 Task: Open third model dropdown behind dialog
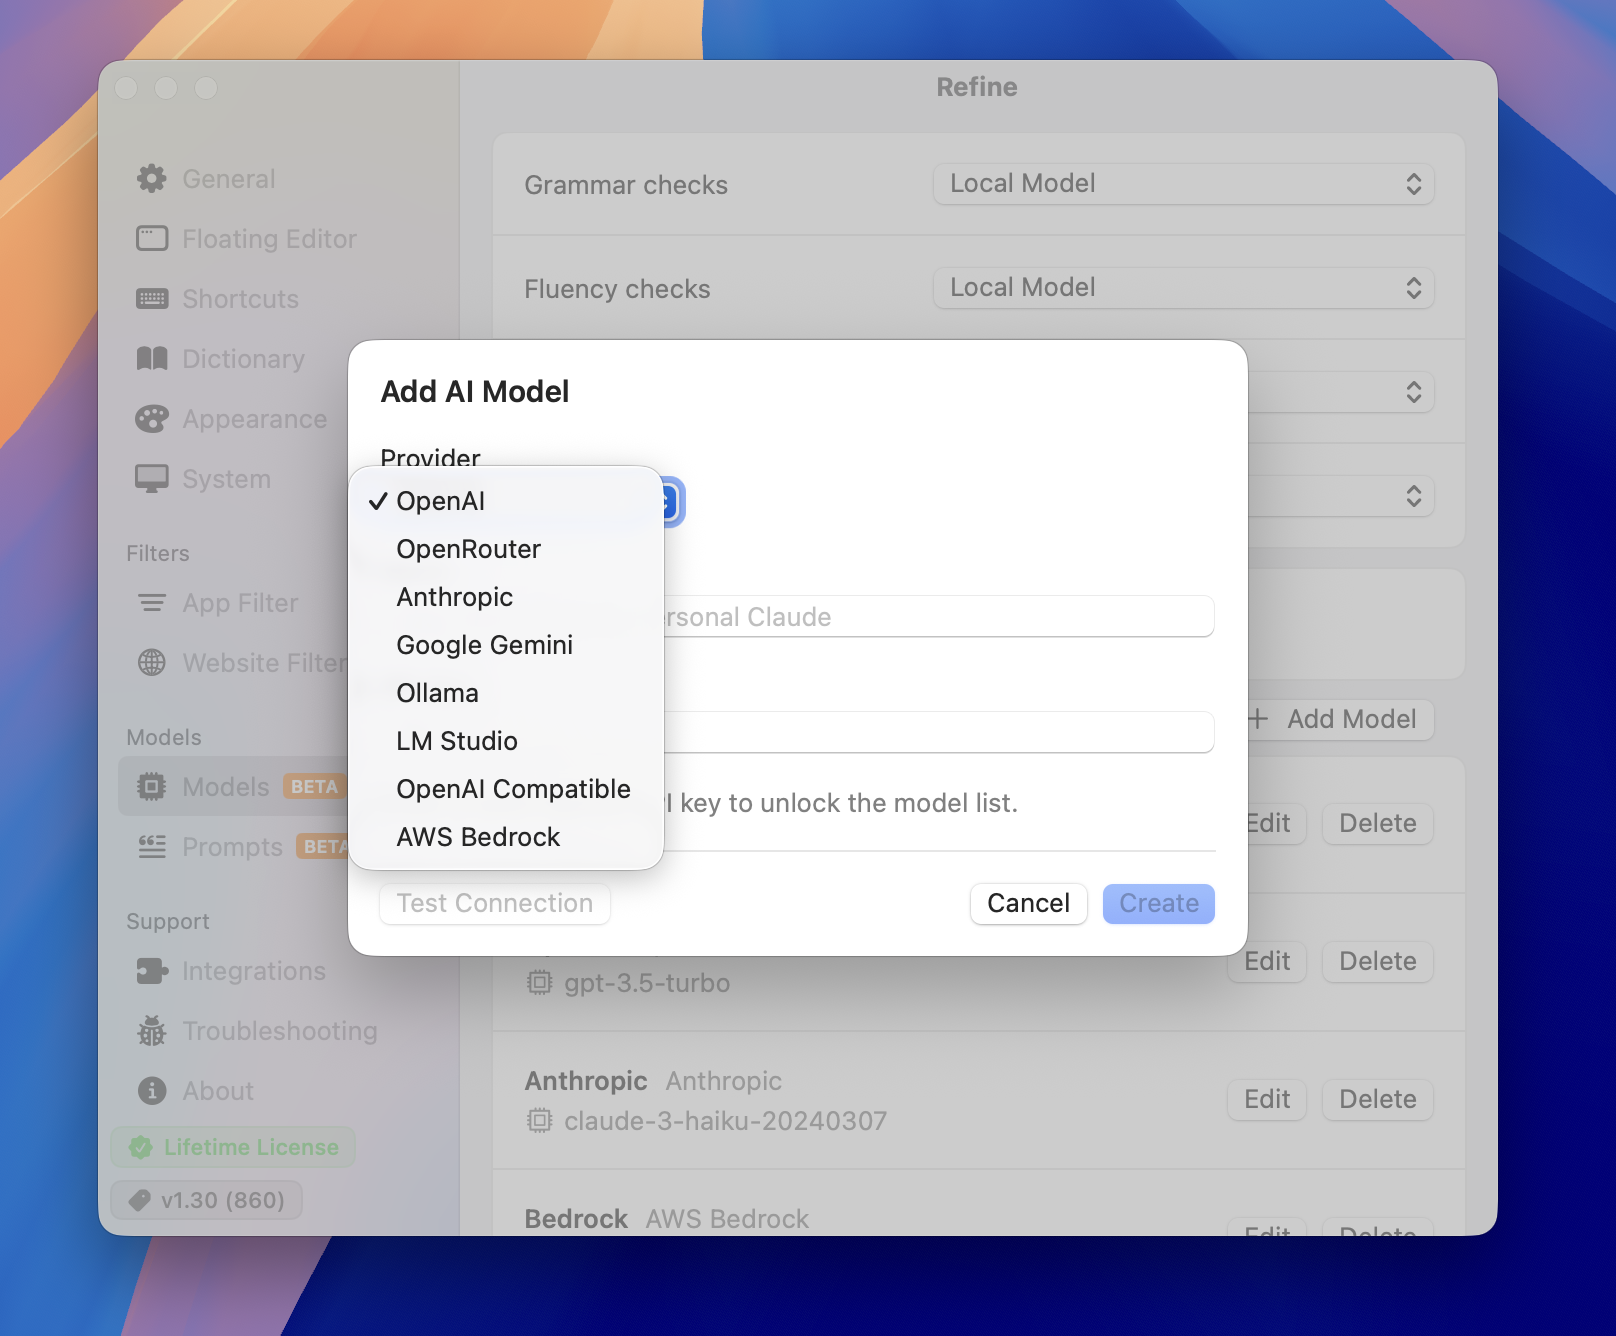tap(1340, 392)
